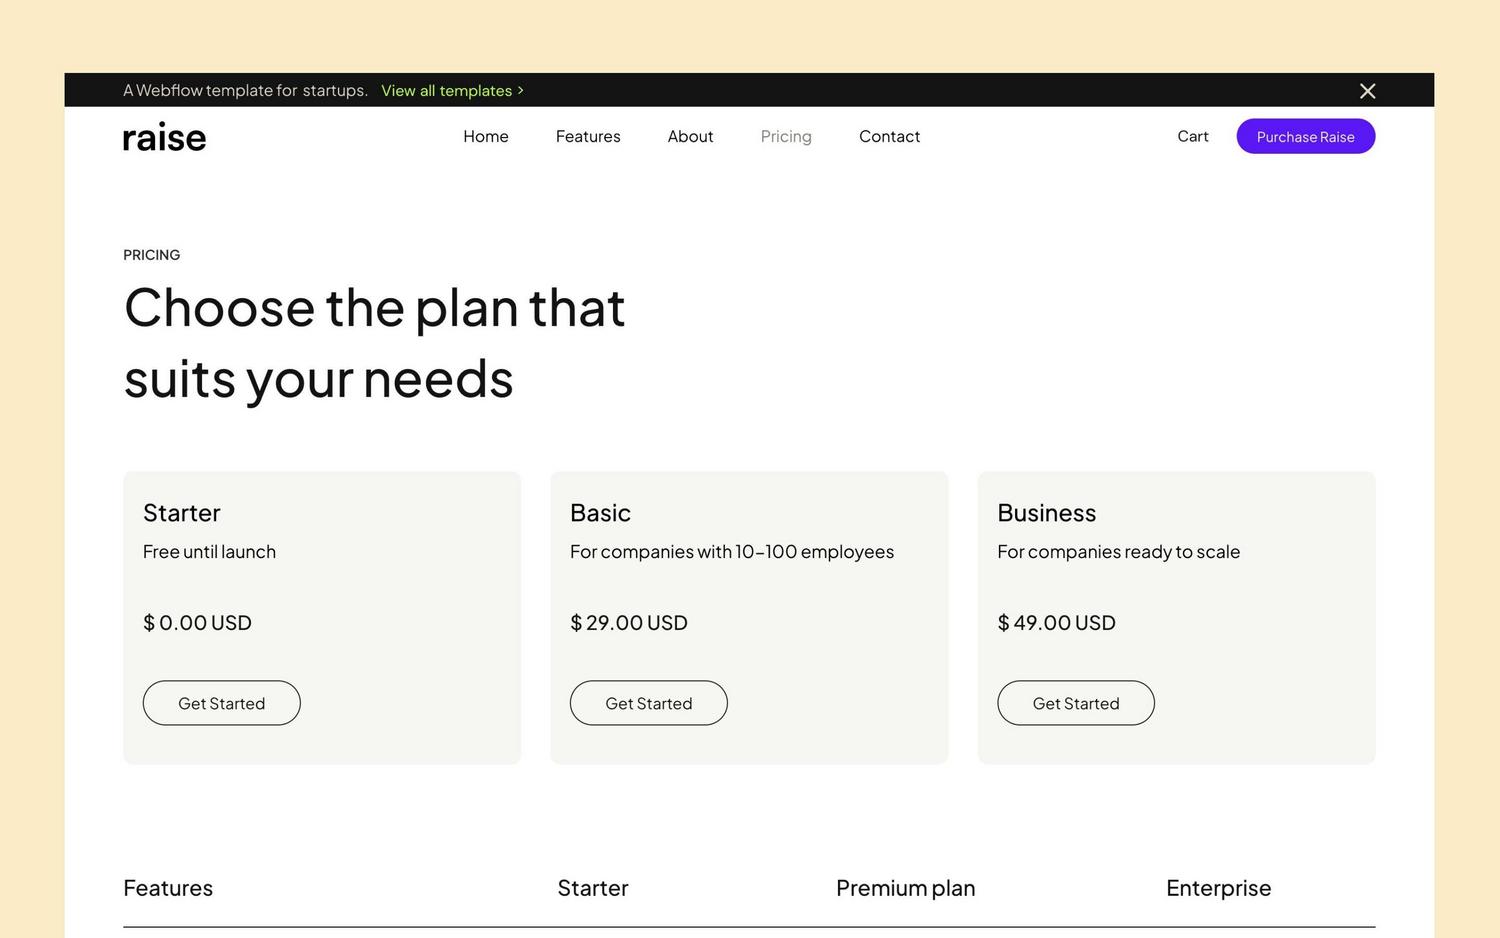Click the Purchase Raise button
This screenshot has width=1500, height=938.
[x=1305, y=136]
